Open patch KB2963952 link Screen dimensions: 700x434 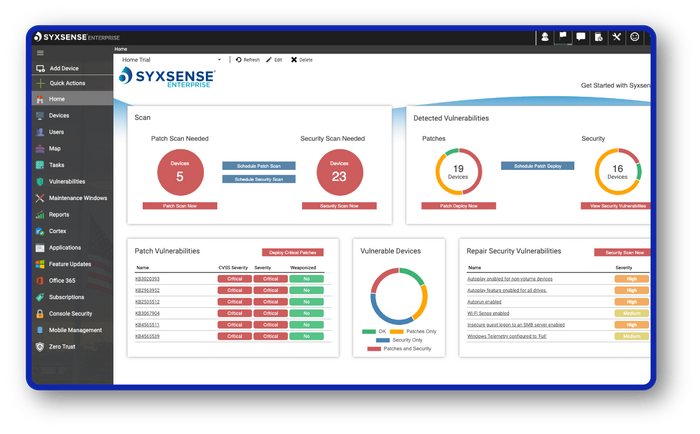[147, 291]
